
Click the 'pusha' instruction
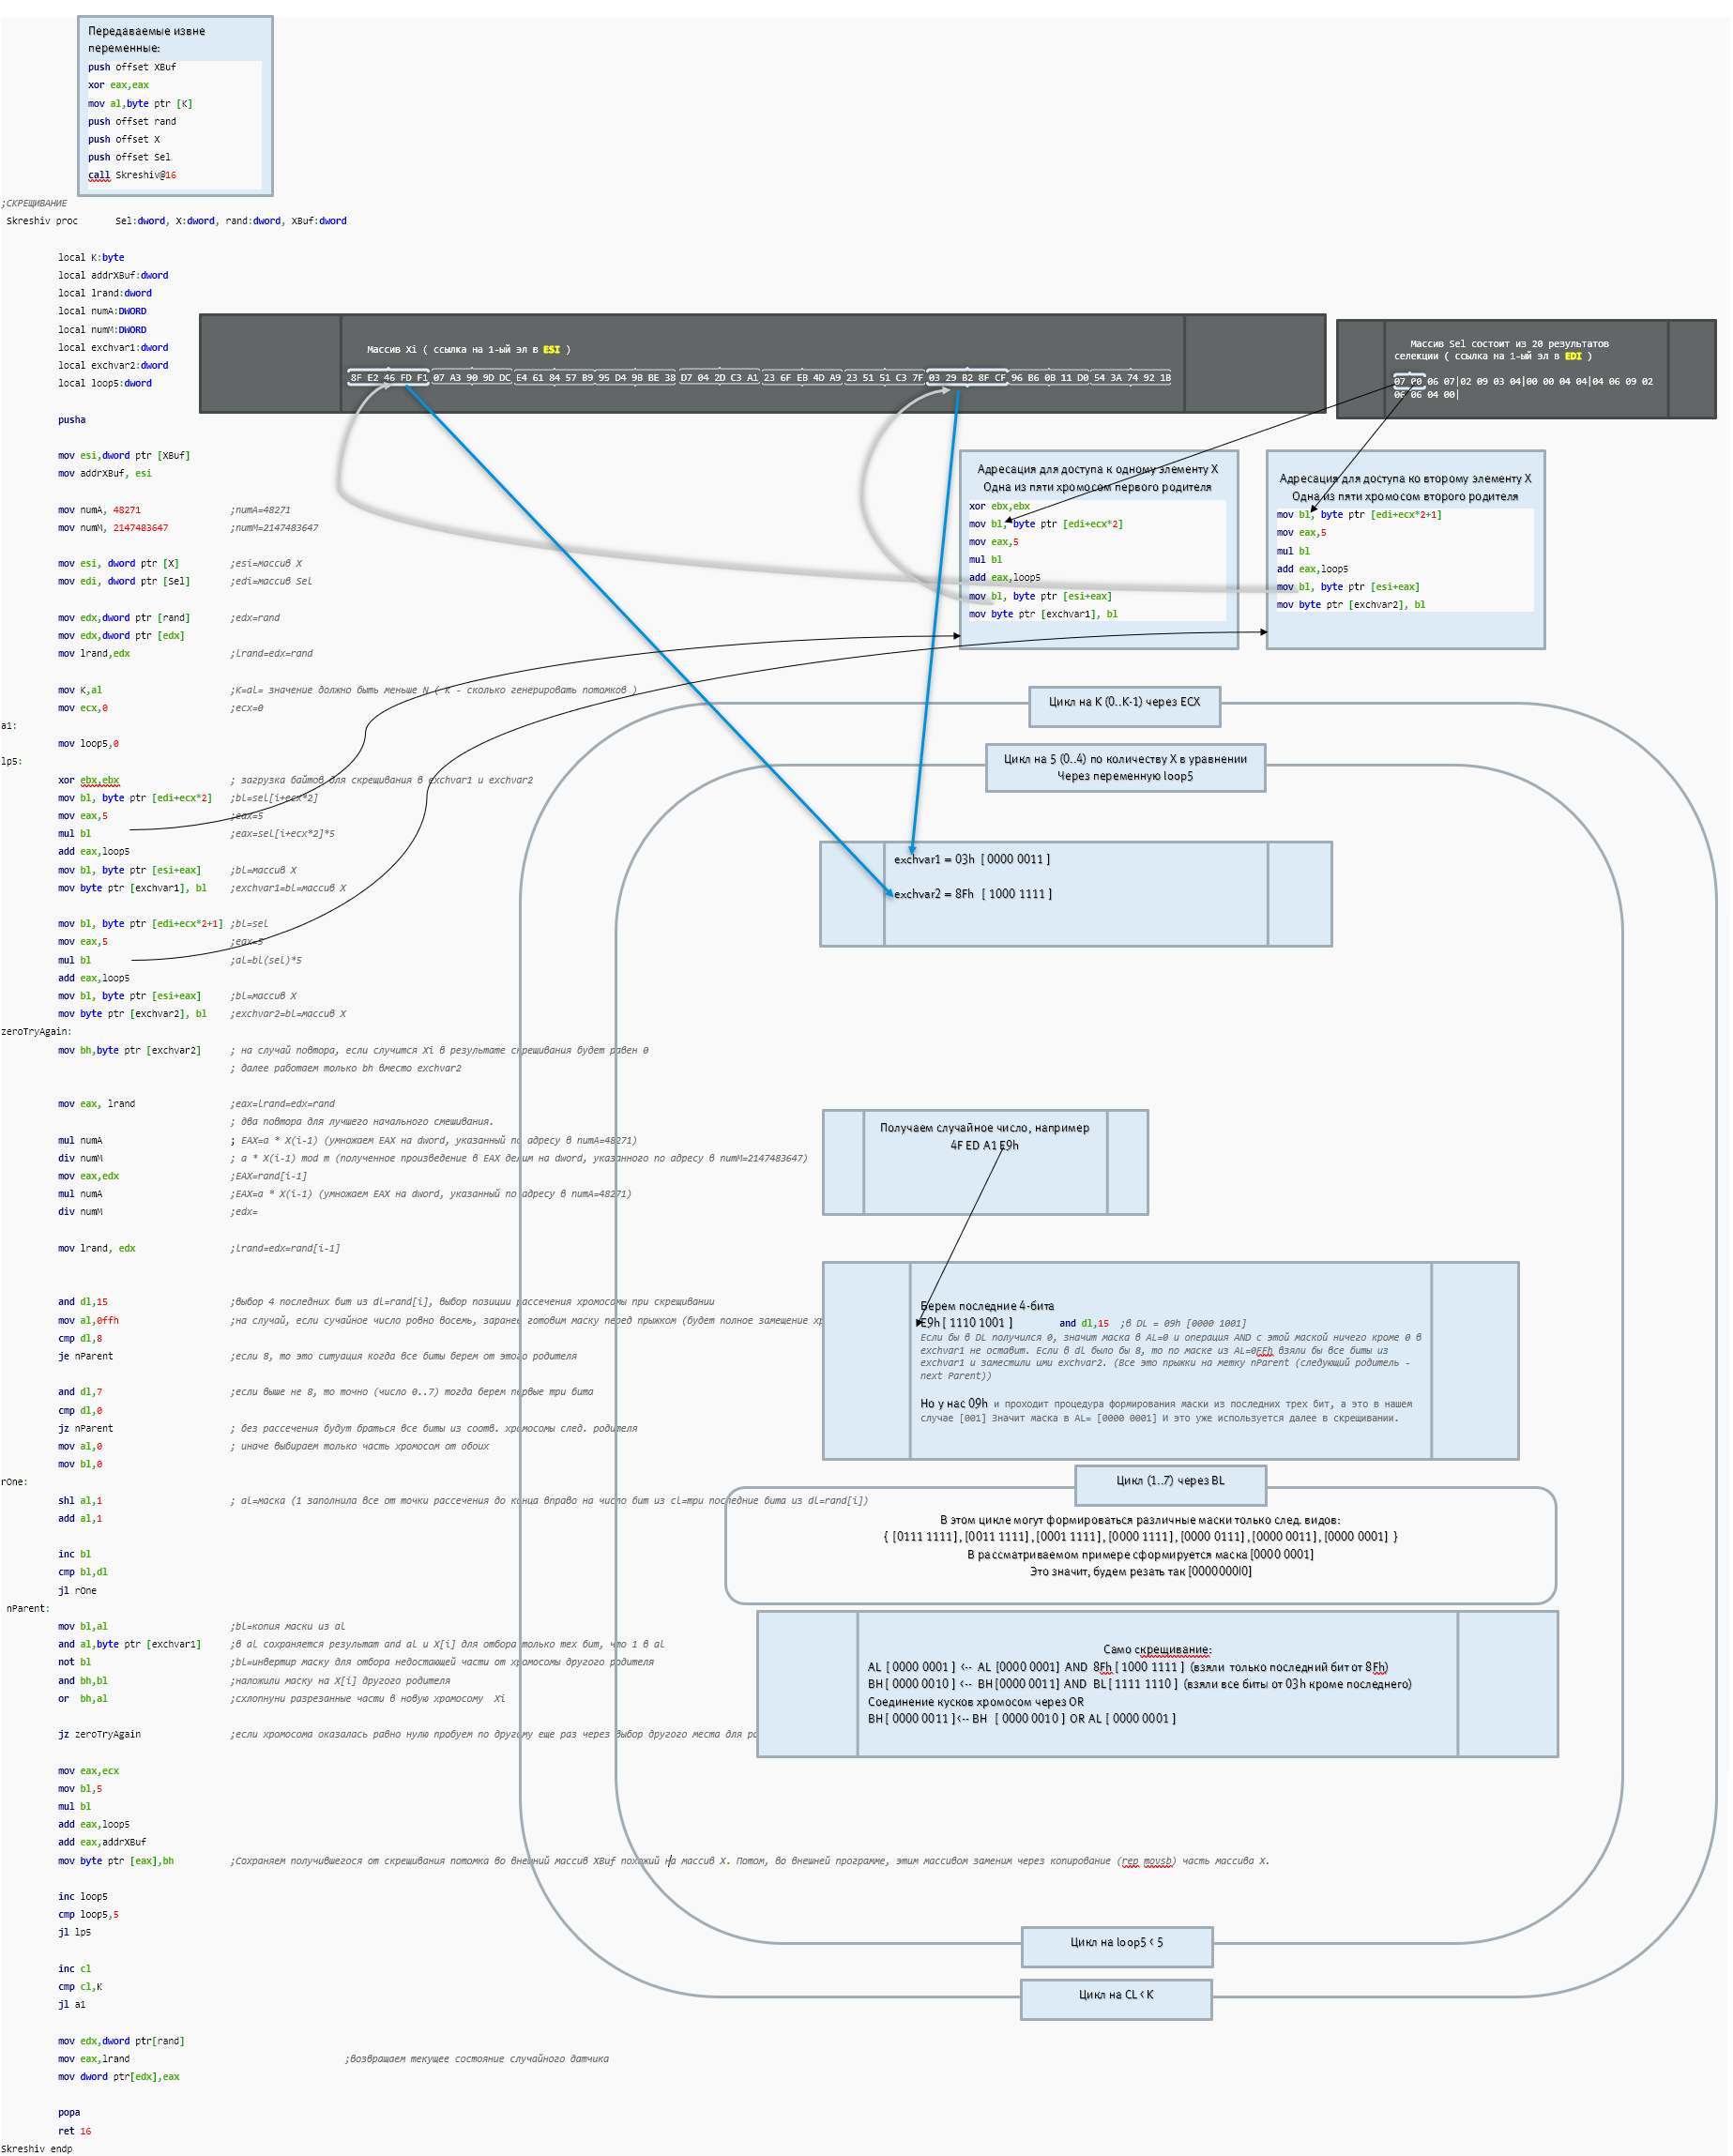pos(72,420)
